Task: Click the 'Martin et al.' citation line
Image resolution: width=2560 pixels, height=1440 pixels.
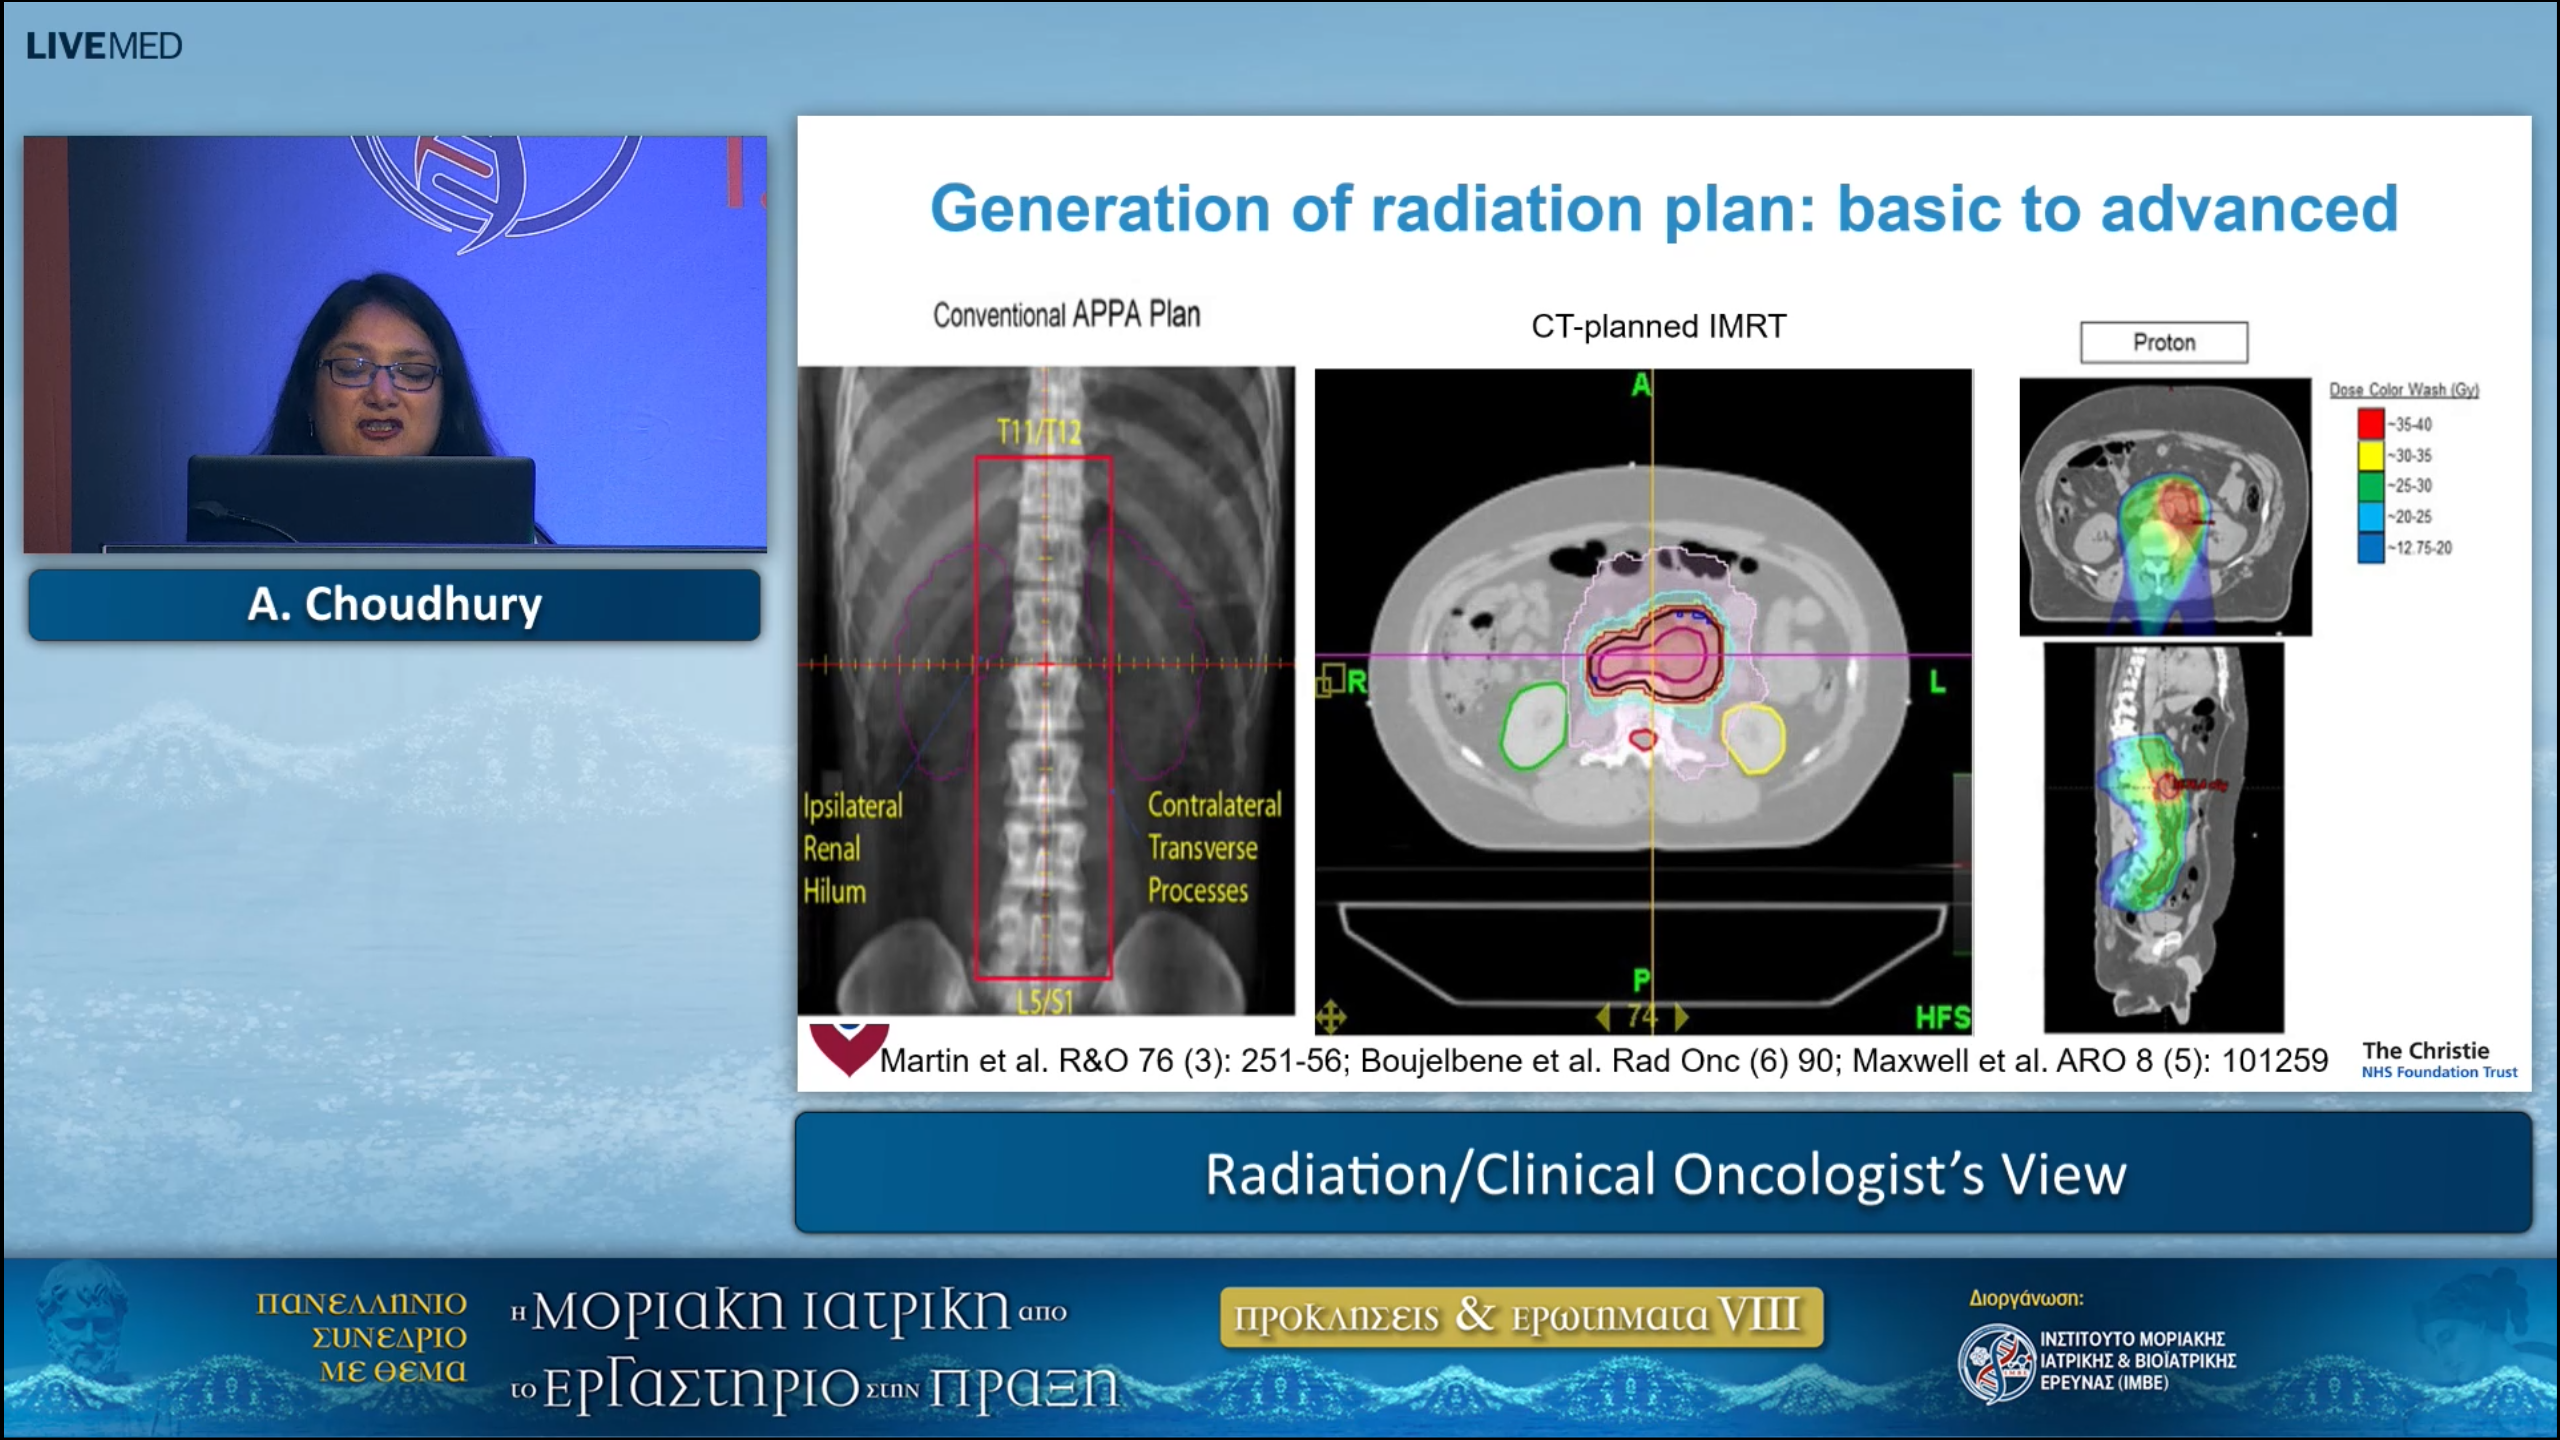Action: 1603,1061
